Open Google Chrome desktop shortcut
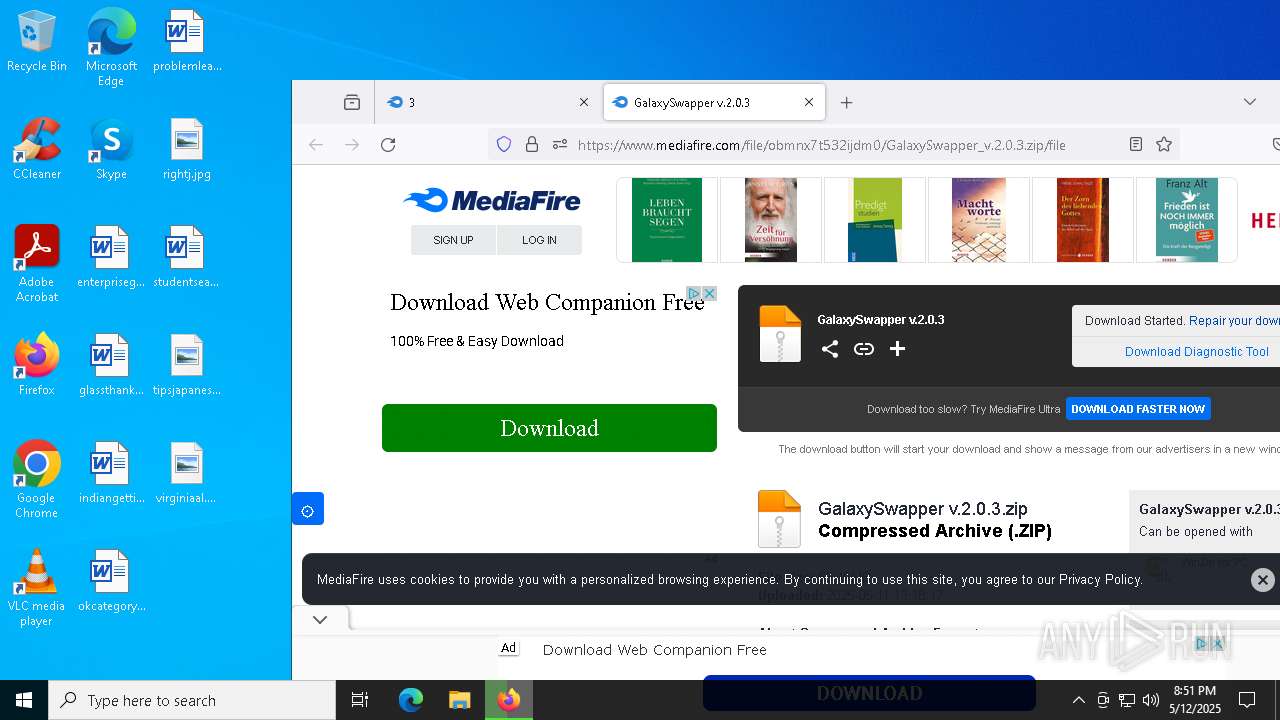Screen dimensions: 1280x720 (37, 480)
